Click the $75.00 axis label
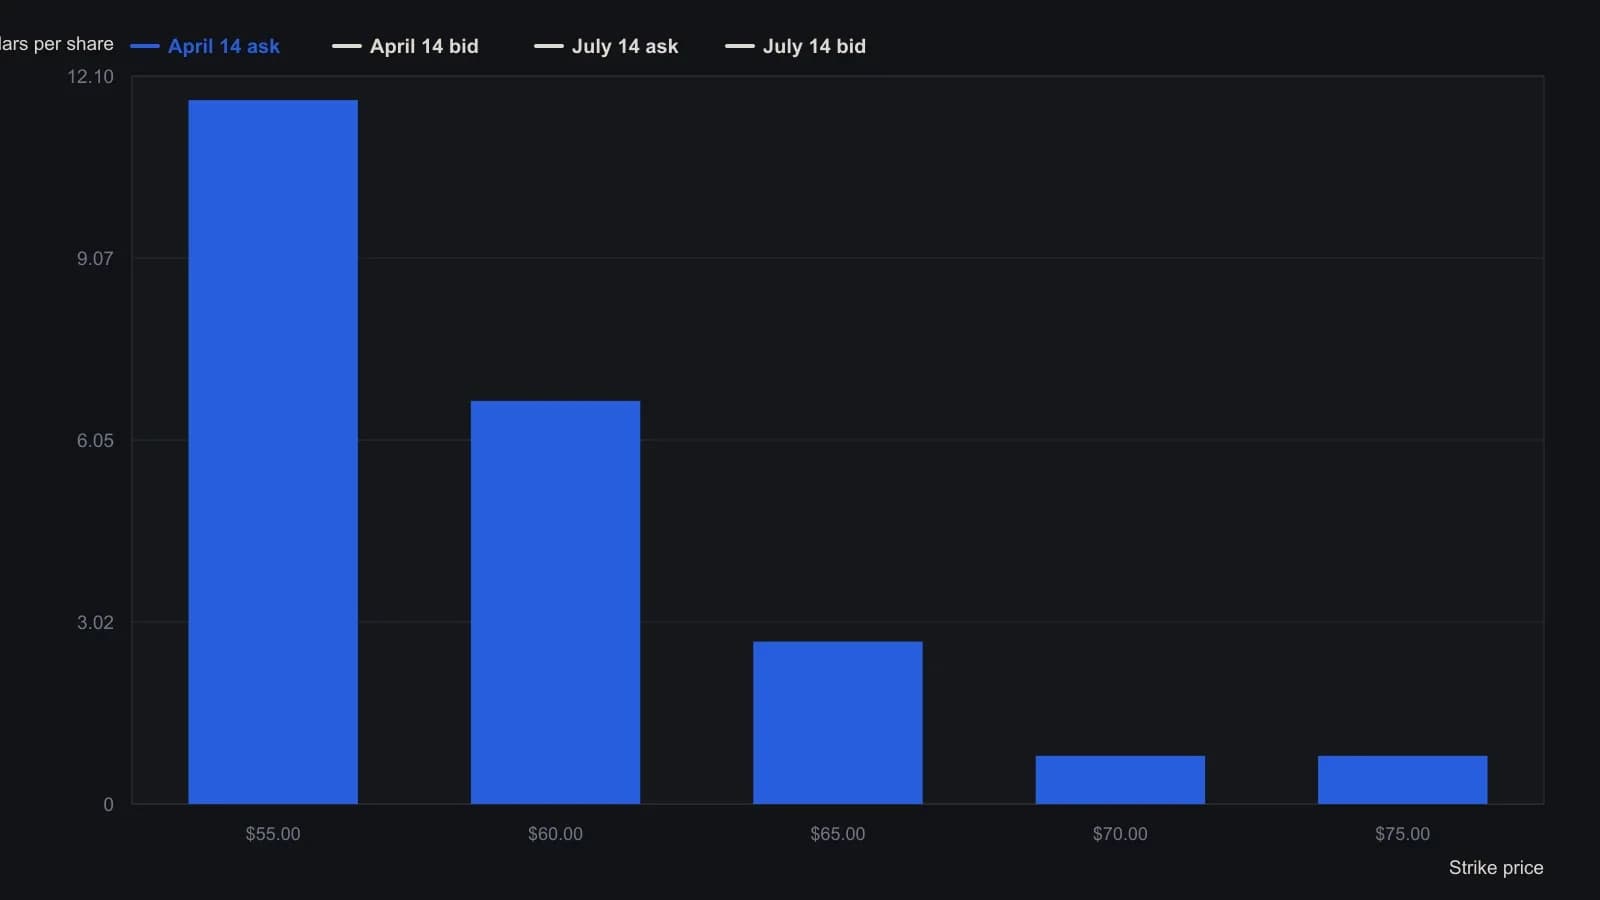1600x900 pixels. pyautogui.click(x=1403, y=834)
